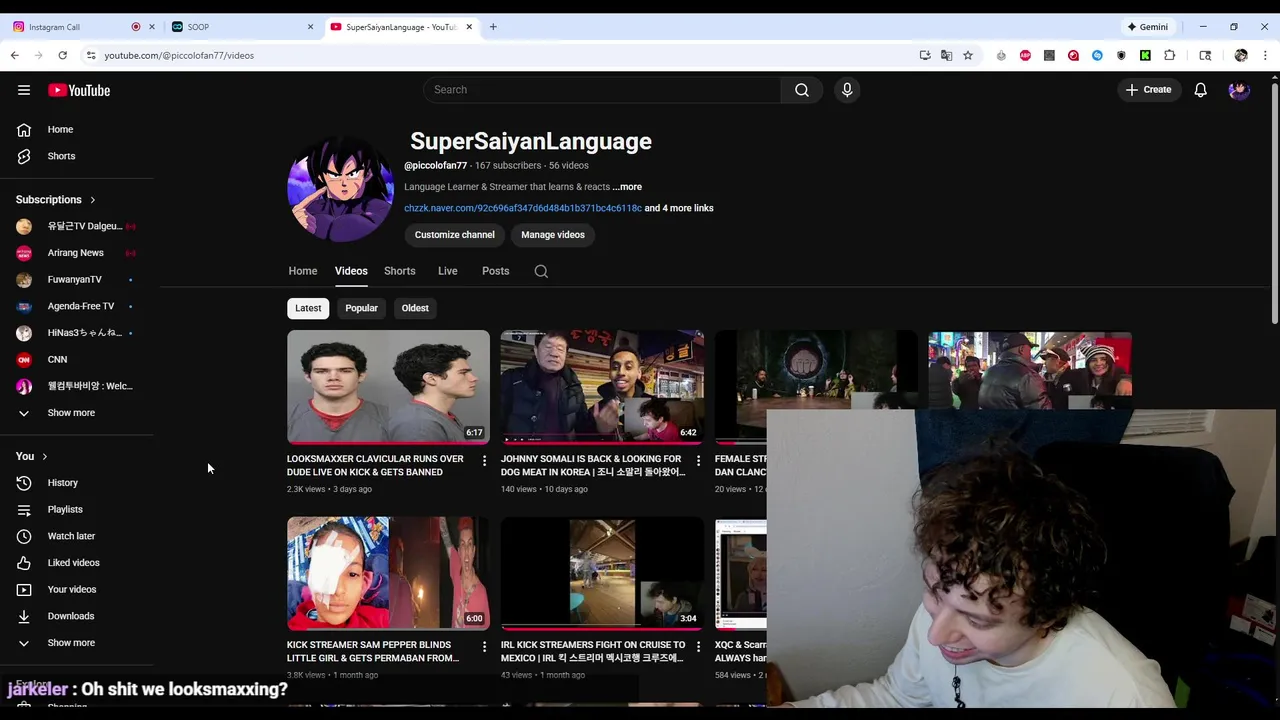Open options menu for Looksmaxxer Clavicular video
Viewport: 1280px width, 720px height.
click(x=484, y=461)
